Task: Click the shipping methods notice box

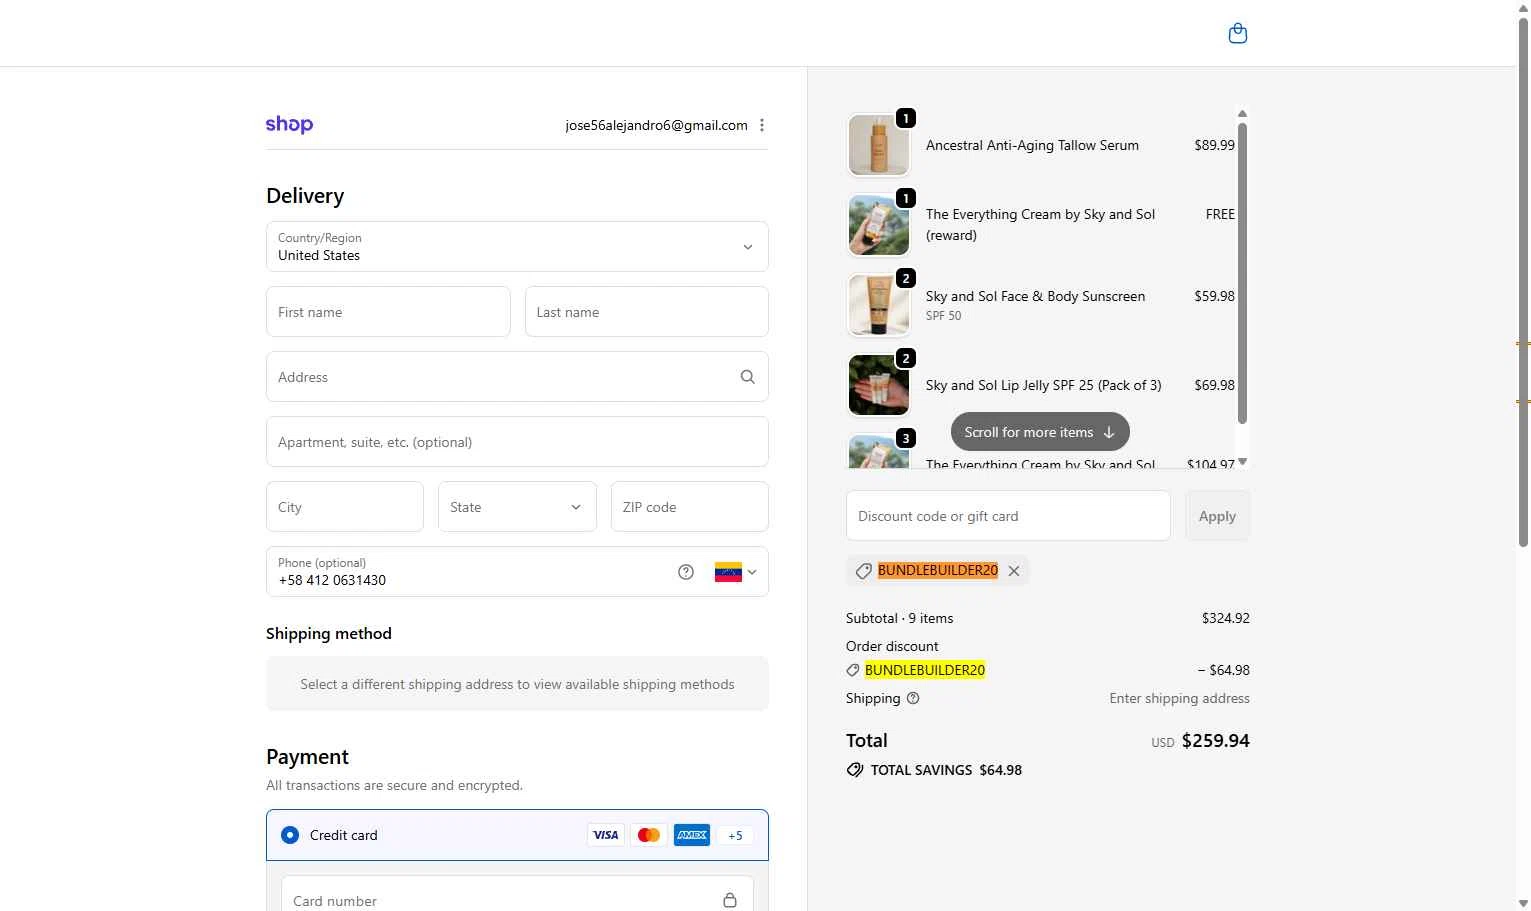Action: point(517,684)
